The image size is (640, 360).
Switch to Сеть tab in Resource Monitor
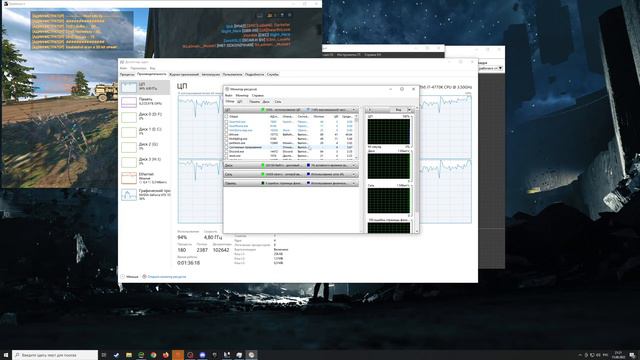pos(278,101)
